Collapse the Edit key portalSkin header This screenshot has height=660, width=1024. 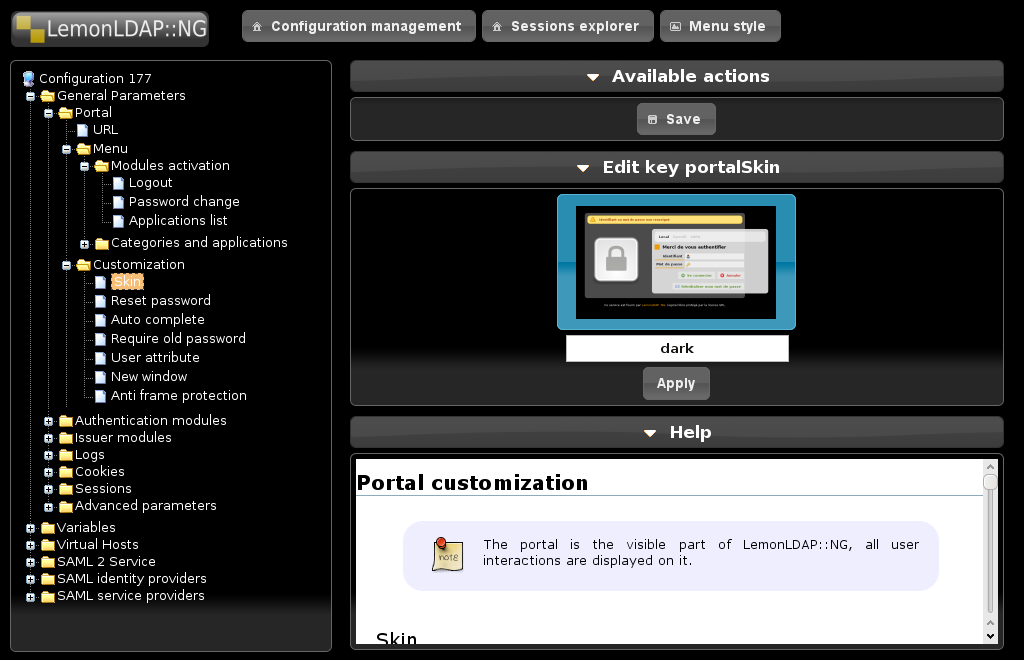[x=677, y=168]
